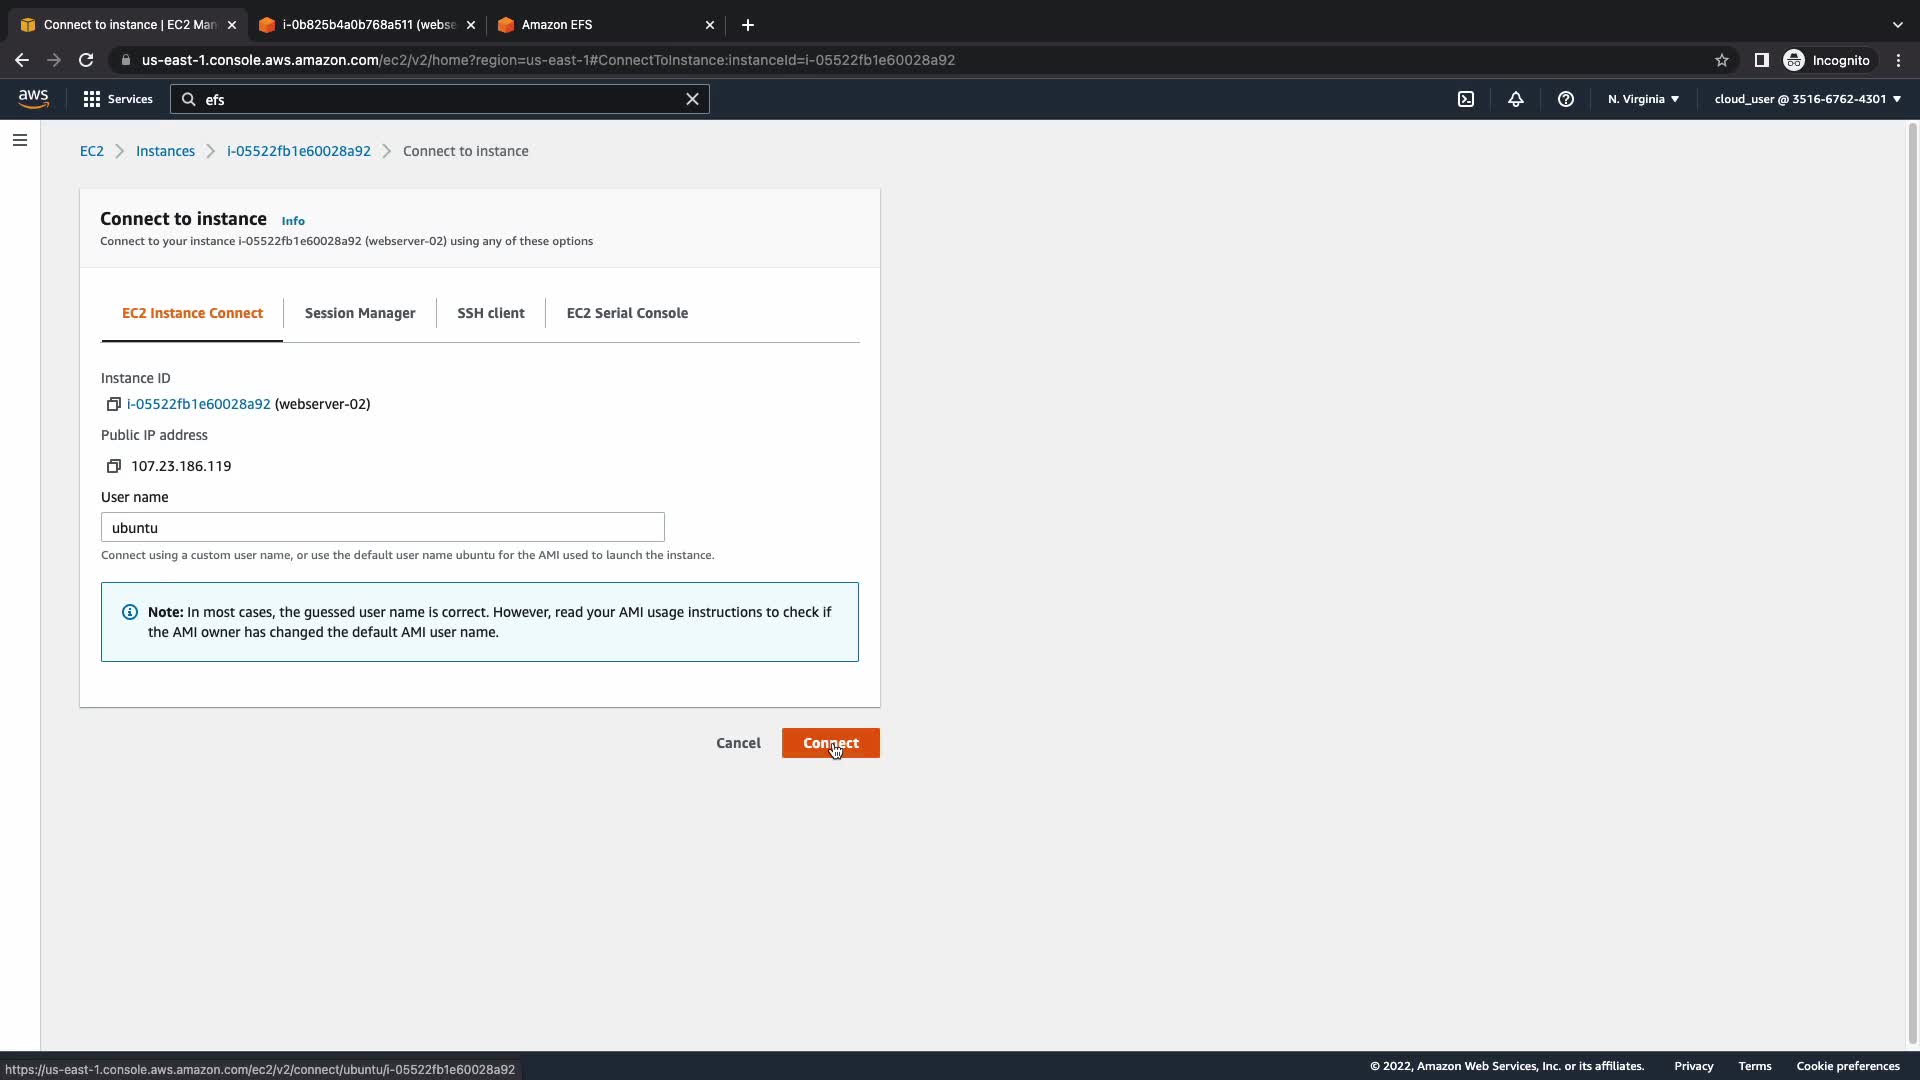Click the AWS logo home icon
Screen dimensions: 1920x1080
tap(33, 98)
